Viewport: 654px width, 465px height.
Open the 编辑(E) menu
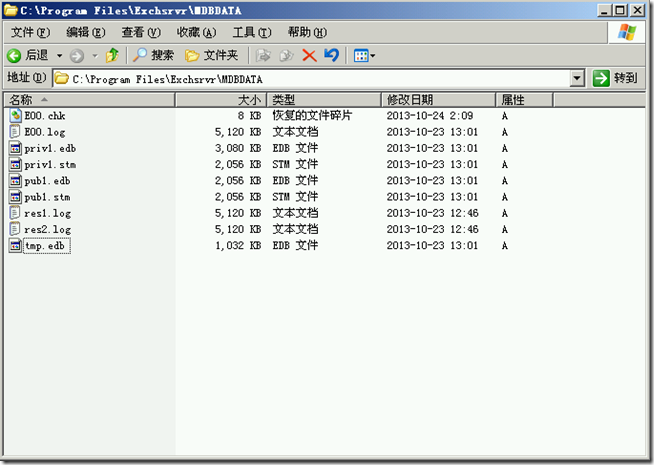pyautogui.click(x=86, y=32)
